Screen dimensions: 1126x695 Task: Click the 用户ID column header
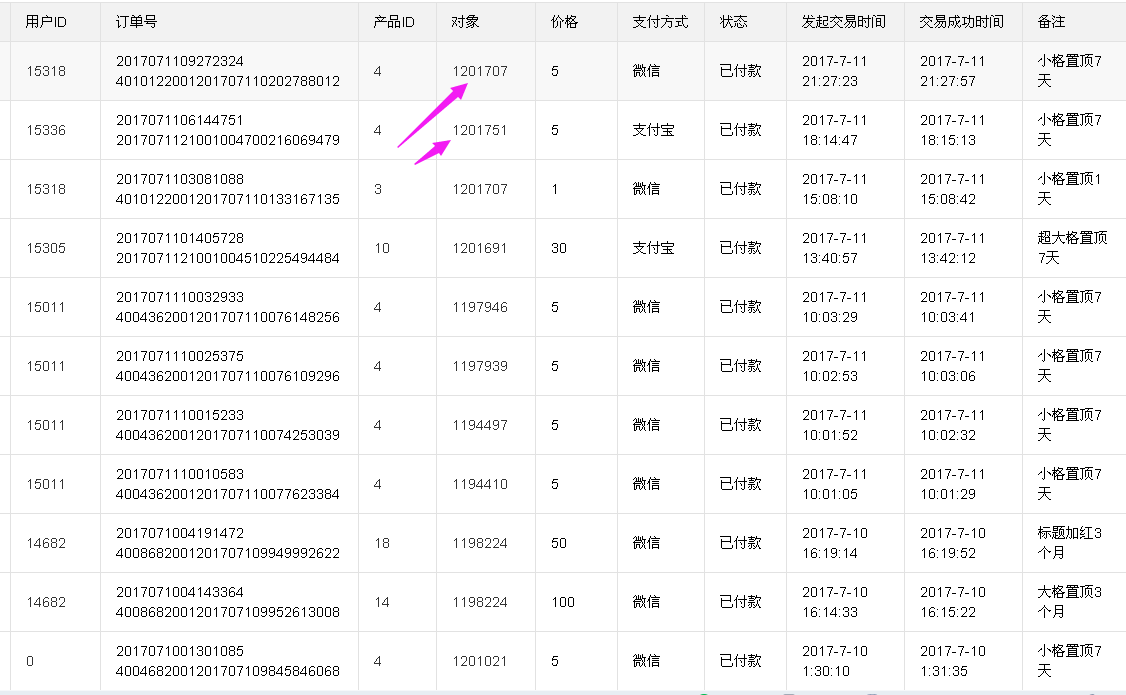coord(46,22)
